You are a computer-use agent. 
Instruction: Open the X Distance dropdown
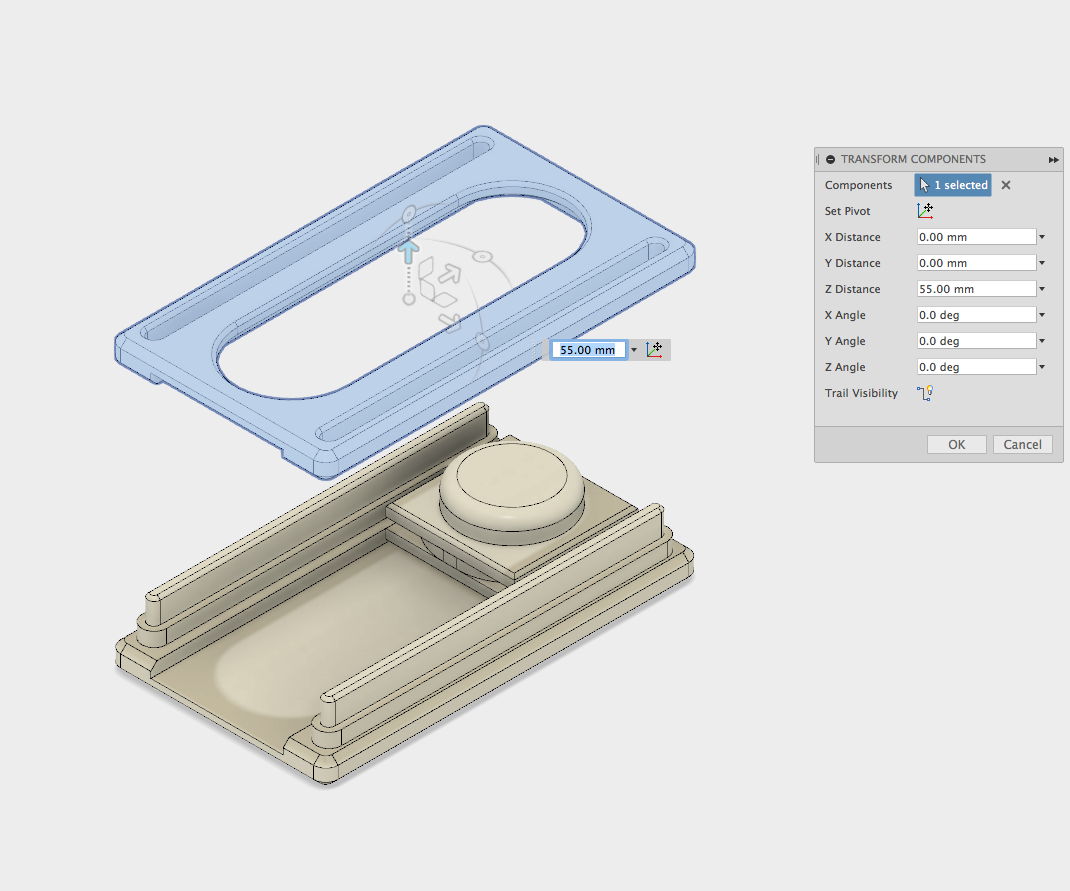[x=1041, y=237]
